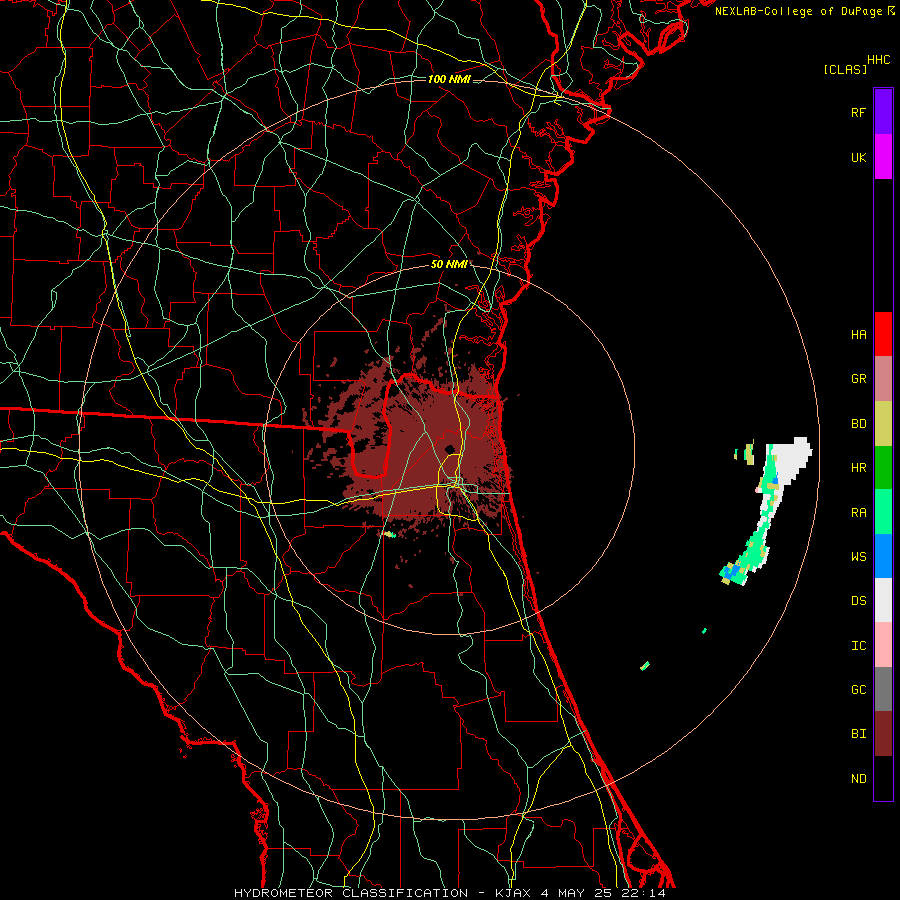Screen dimensions: 900x900
Task: Click the ND legend label
Action: pyautogui.click(x=858, y=779)
